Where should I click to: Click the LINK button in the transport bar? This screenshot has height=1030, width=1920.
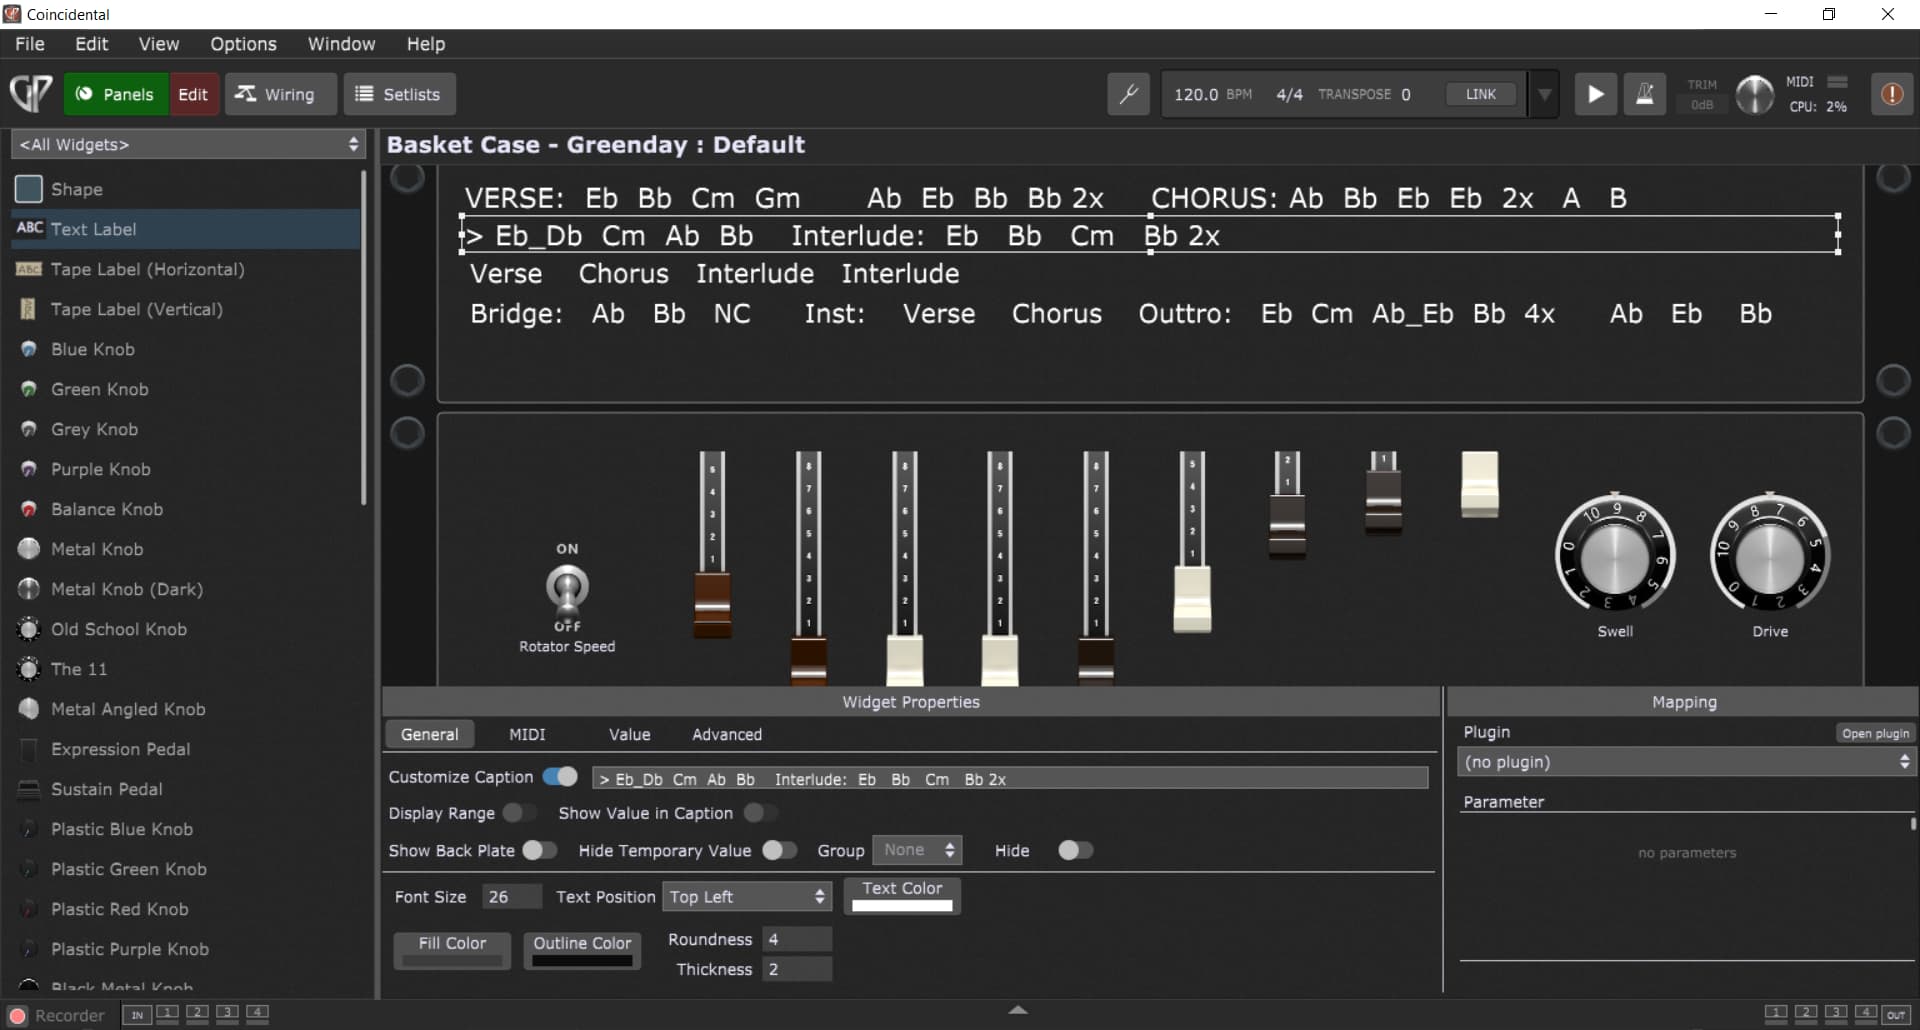tap(1479, 93)
